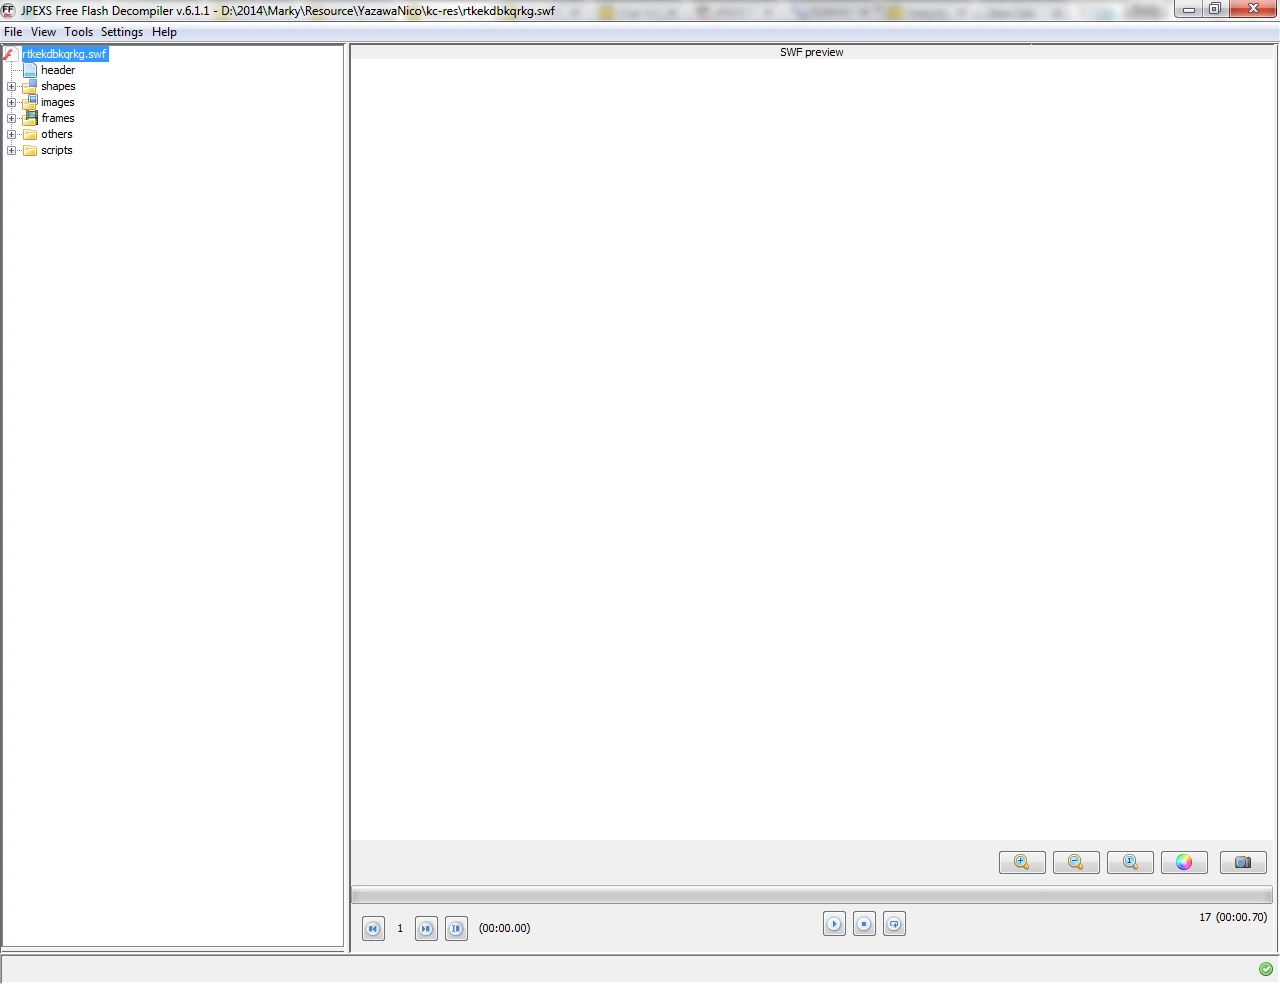The height and width of the screenshot is (984, 1280).
Task: Click the go-to-frame button
Action: (x=456, y=929)
